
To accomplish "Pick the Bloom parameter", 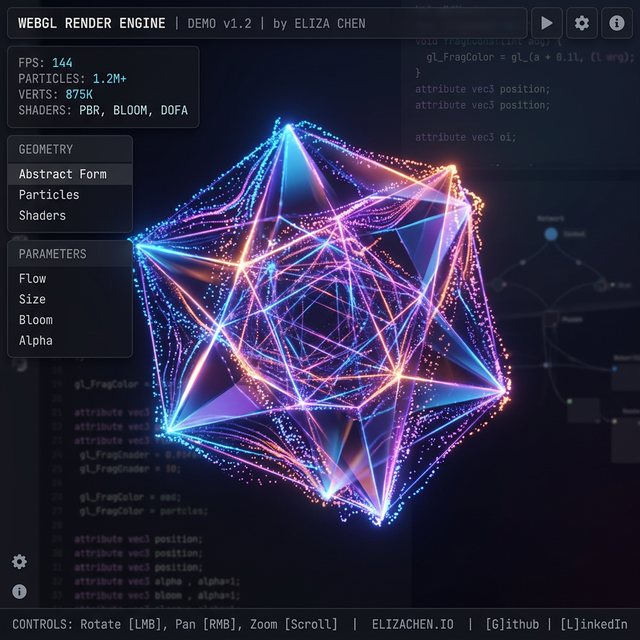I will tap(35, 320).
